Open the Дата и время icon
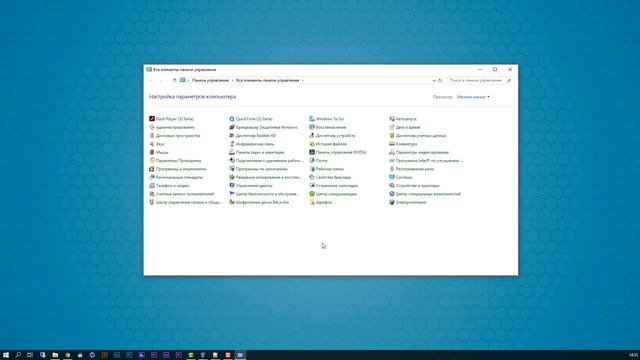The height and width of the screenshot is (360, 640). click(392, 127)
